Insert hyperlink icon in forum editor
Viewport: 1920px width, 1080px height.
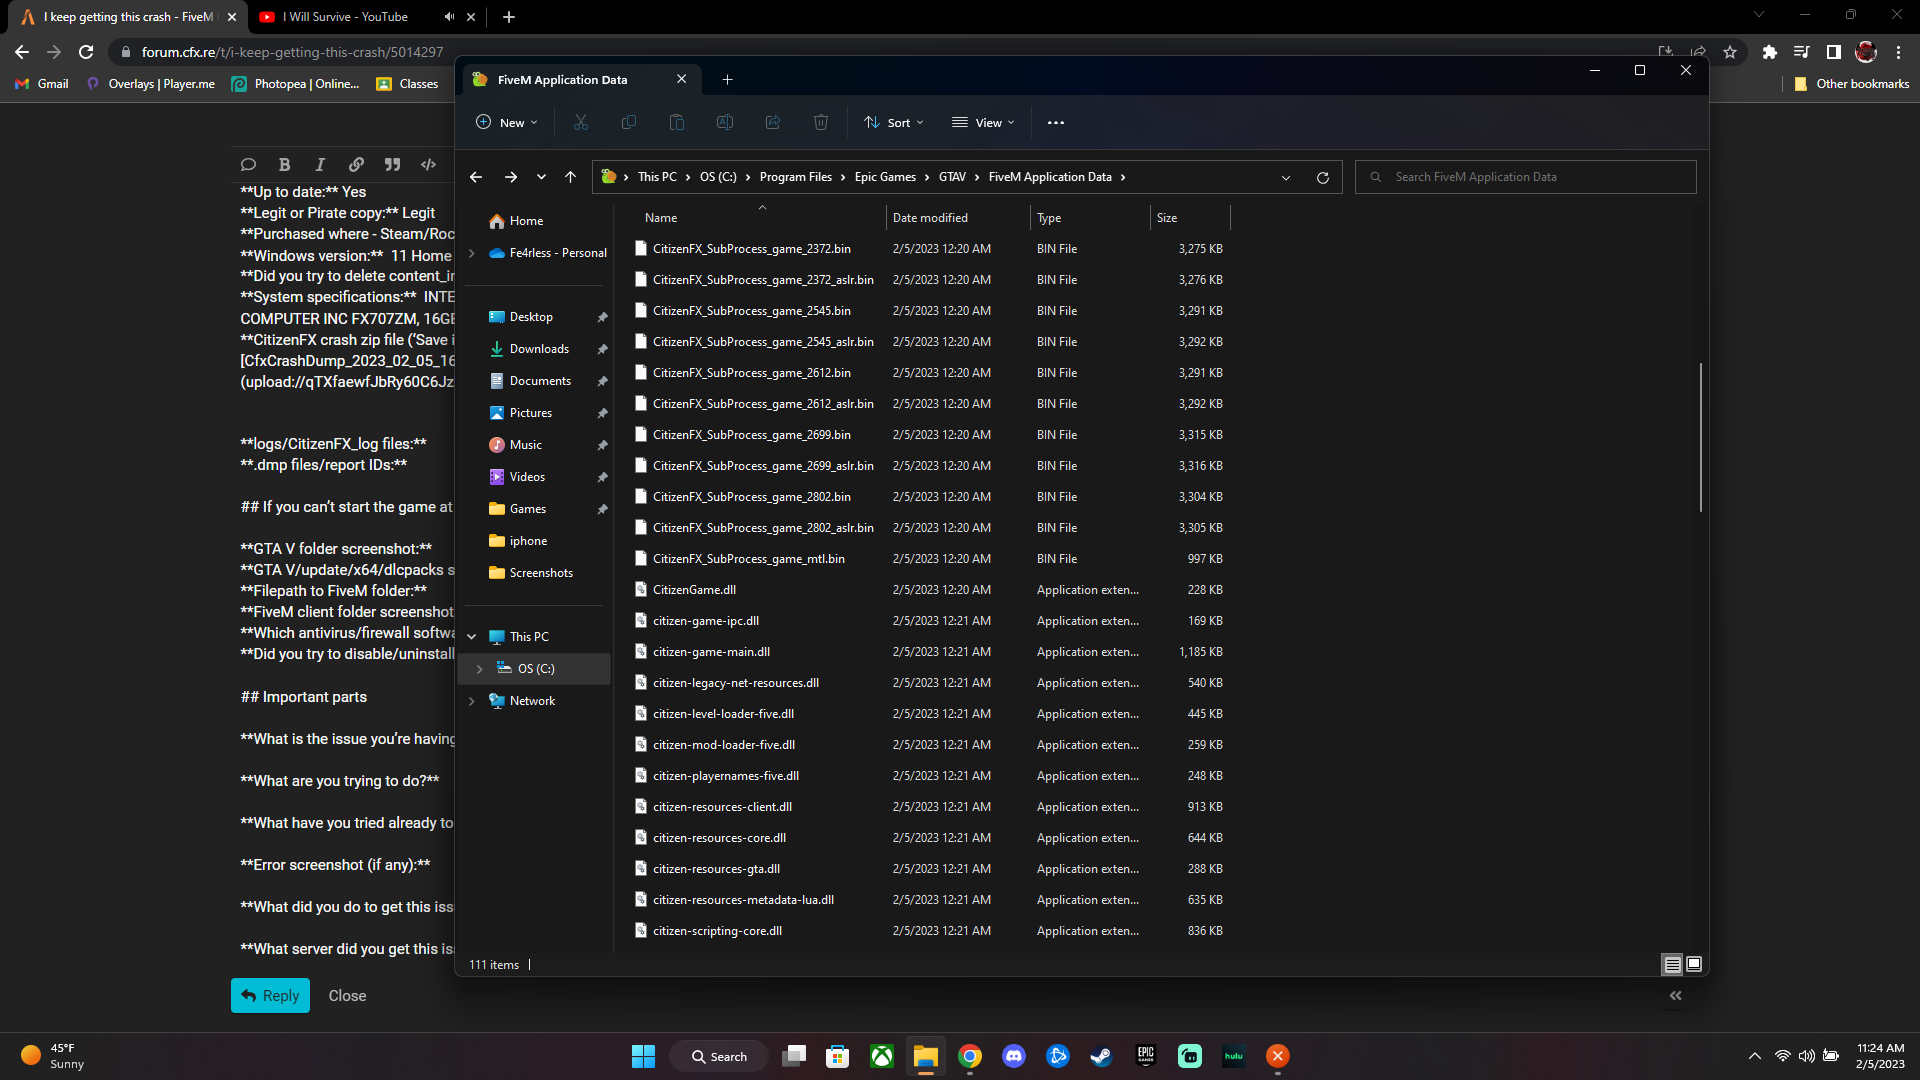click(356, 164)
